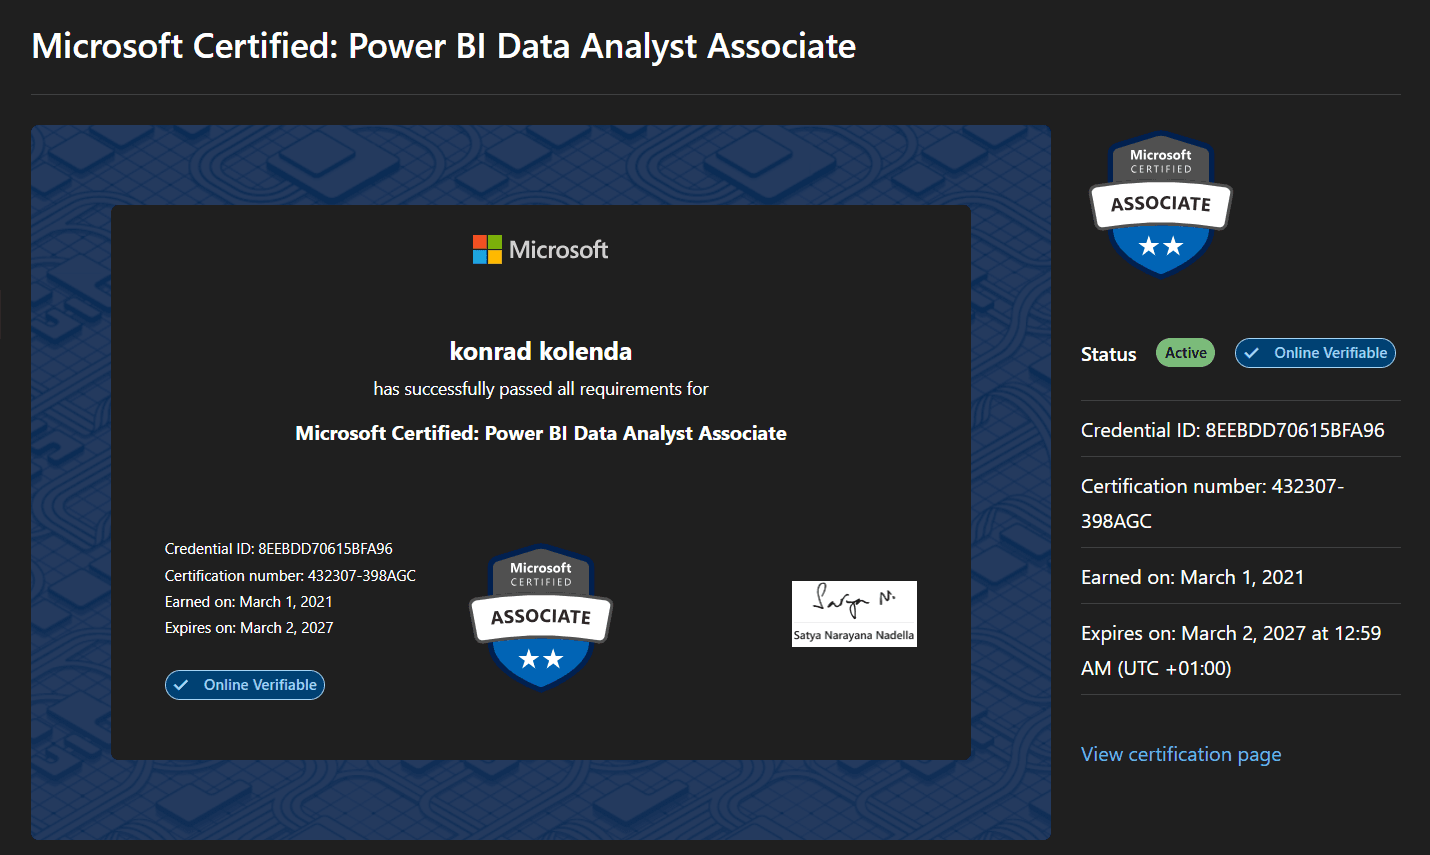
Task: Click the Associate shield badge on certificate
Action: (x=541, y=617)
